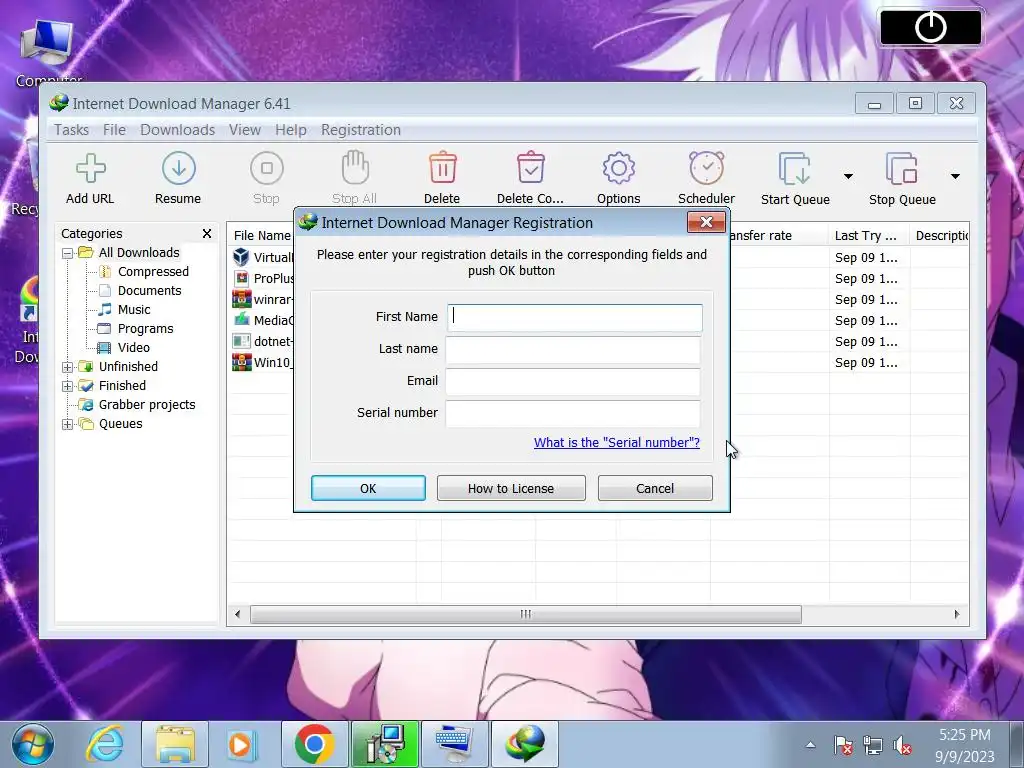Cancel the Registration dialog

tap(655, 488)
